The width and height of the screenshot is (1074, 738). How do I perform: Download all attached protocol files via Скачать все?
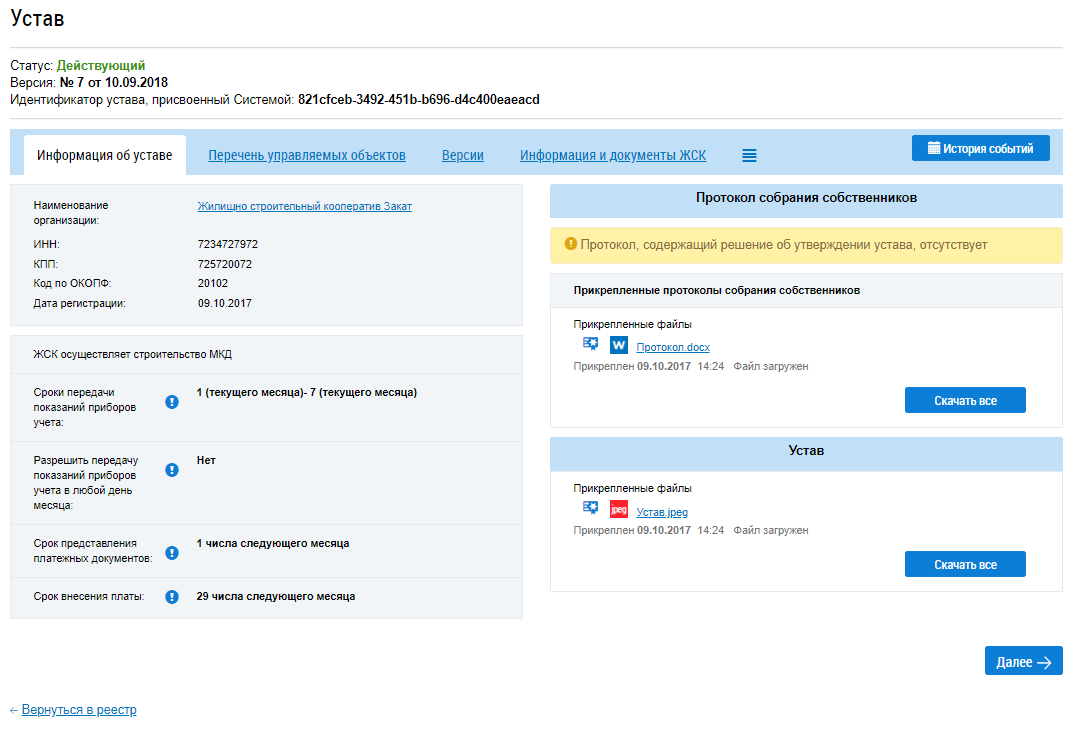point(965,401)
